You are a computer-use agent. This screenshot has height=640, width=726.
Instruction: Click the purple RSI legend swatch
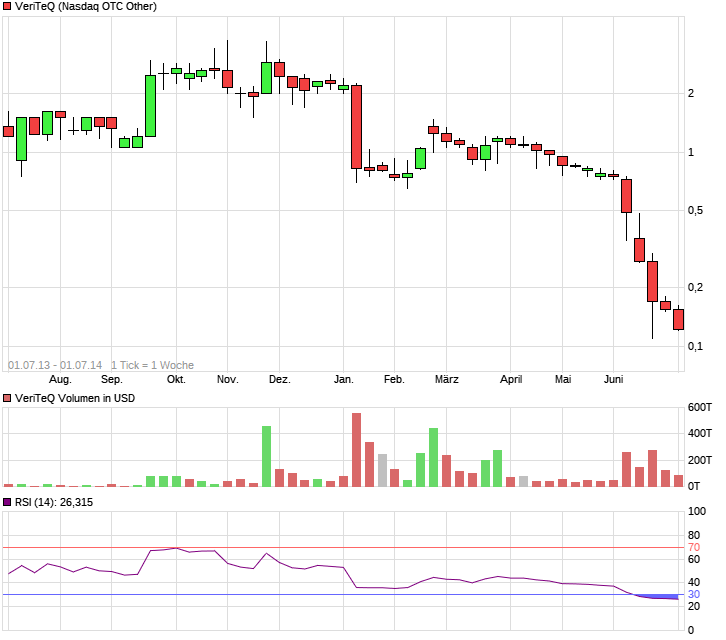[x=7, y=502]
